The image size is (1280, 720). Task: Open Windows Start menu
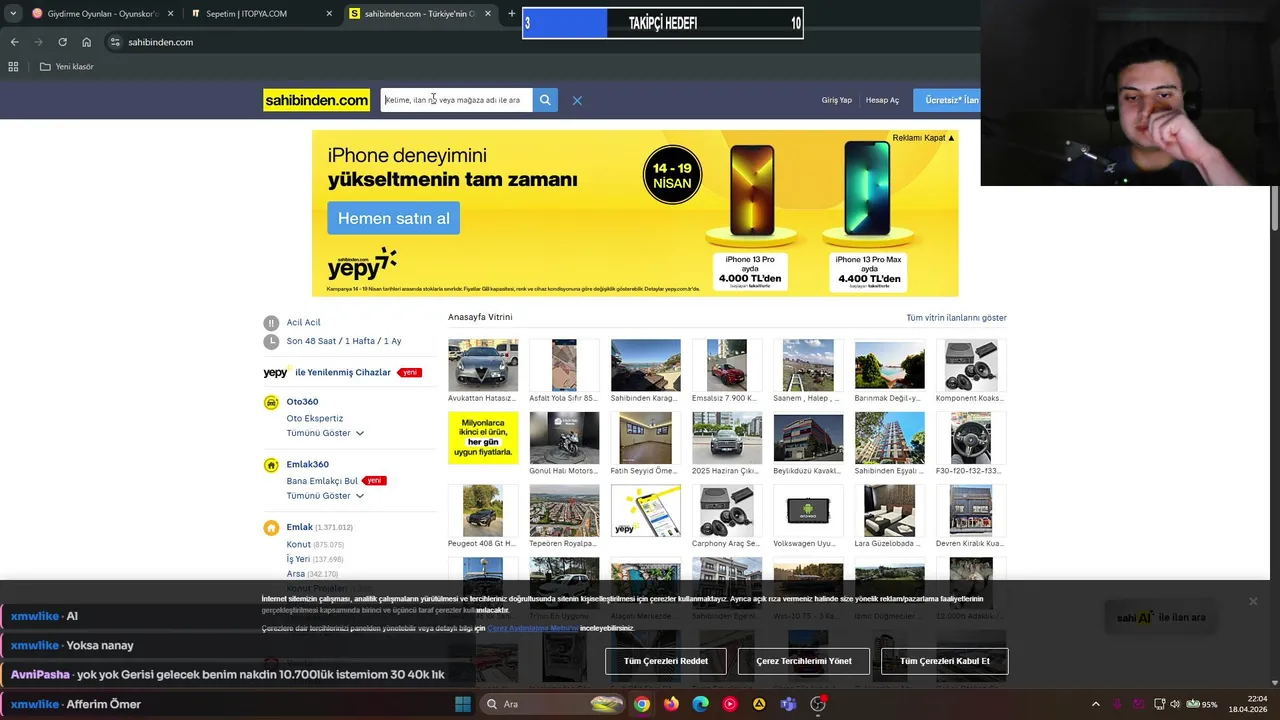tap(462, 704)
